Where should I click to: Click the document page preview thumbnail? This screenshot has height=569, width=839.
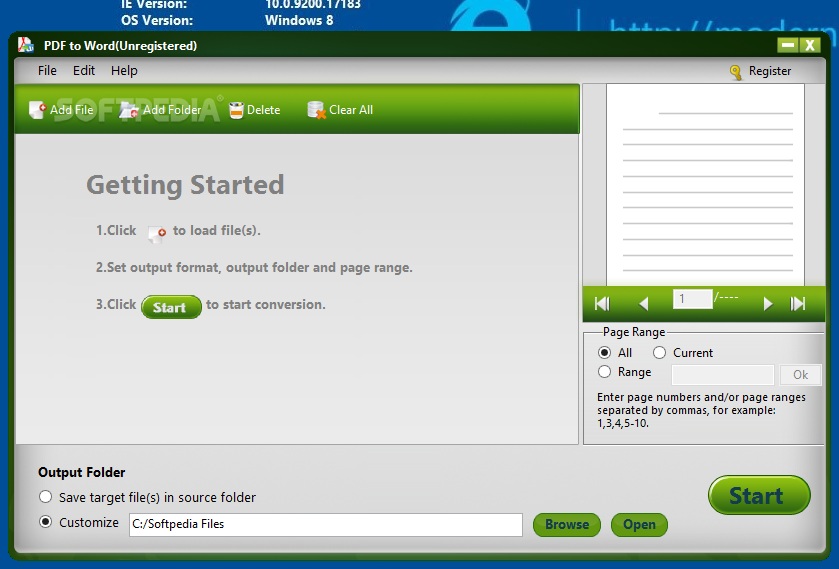pos(705,185)
